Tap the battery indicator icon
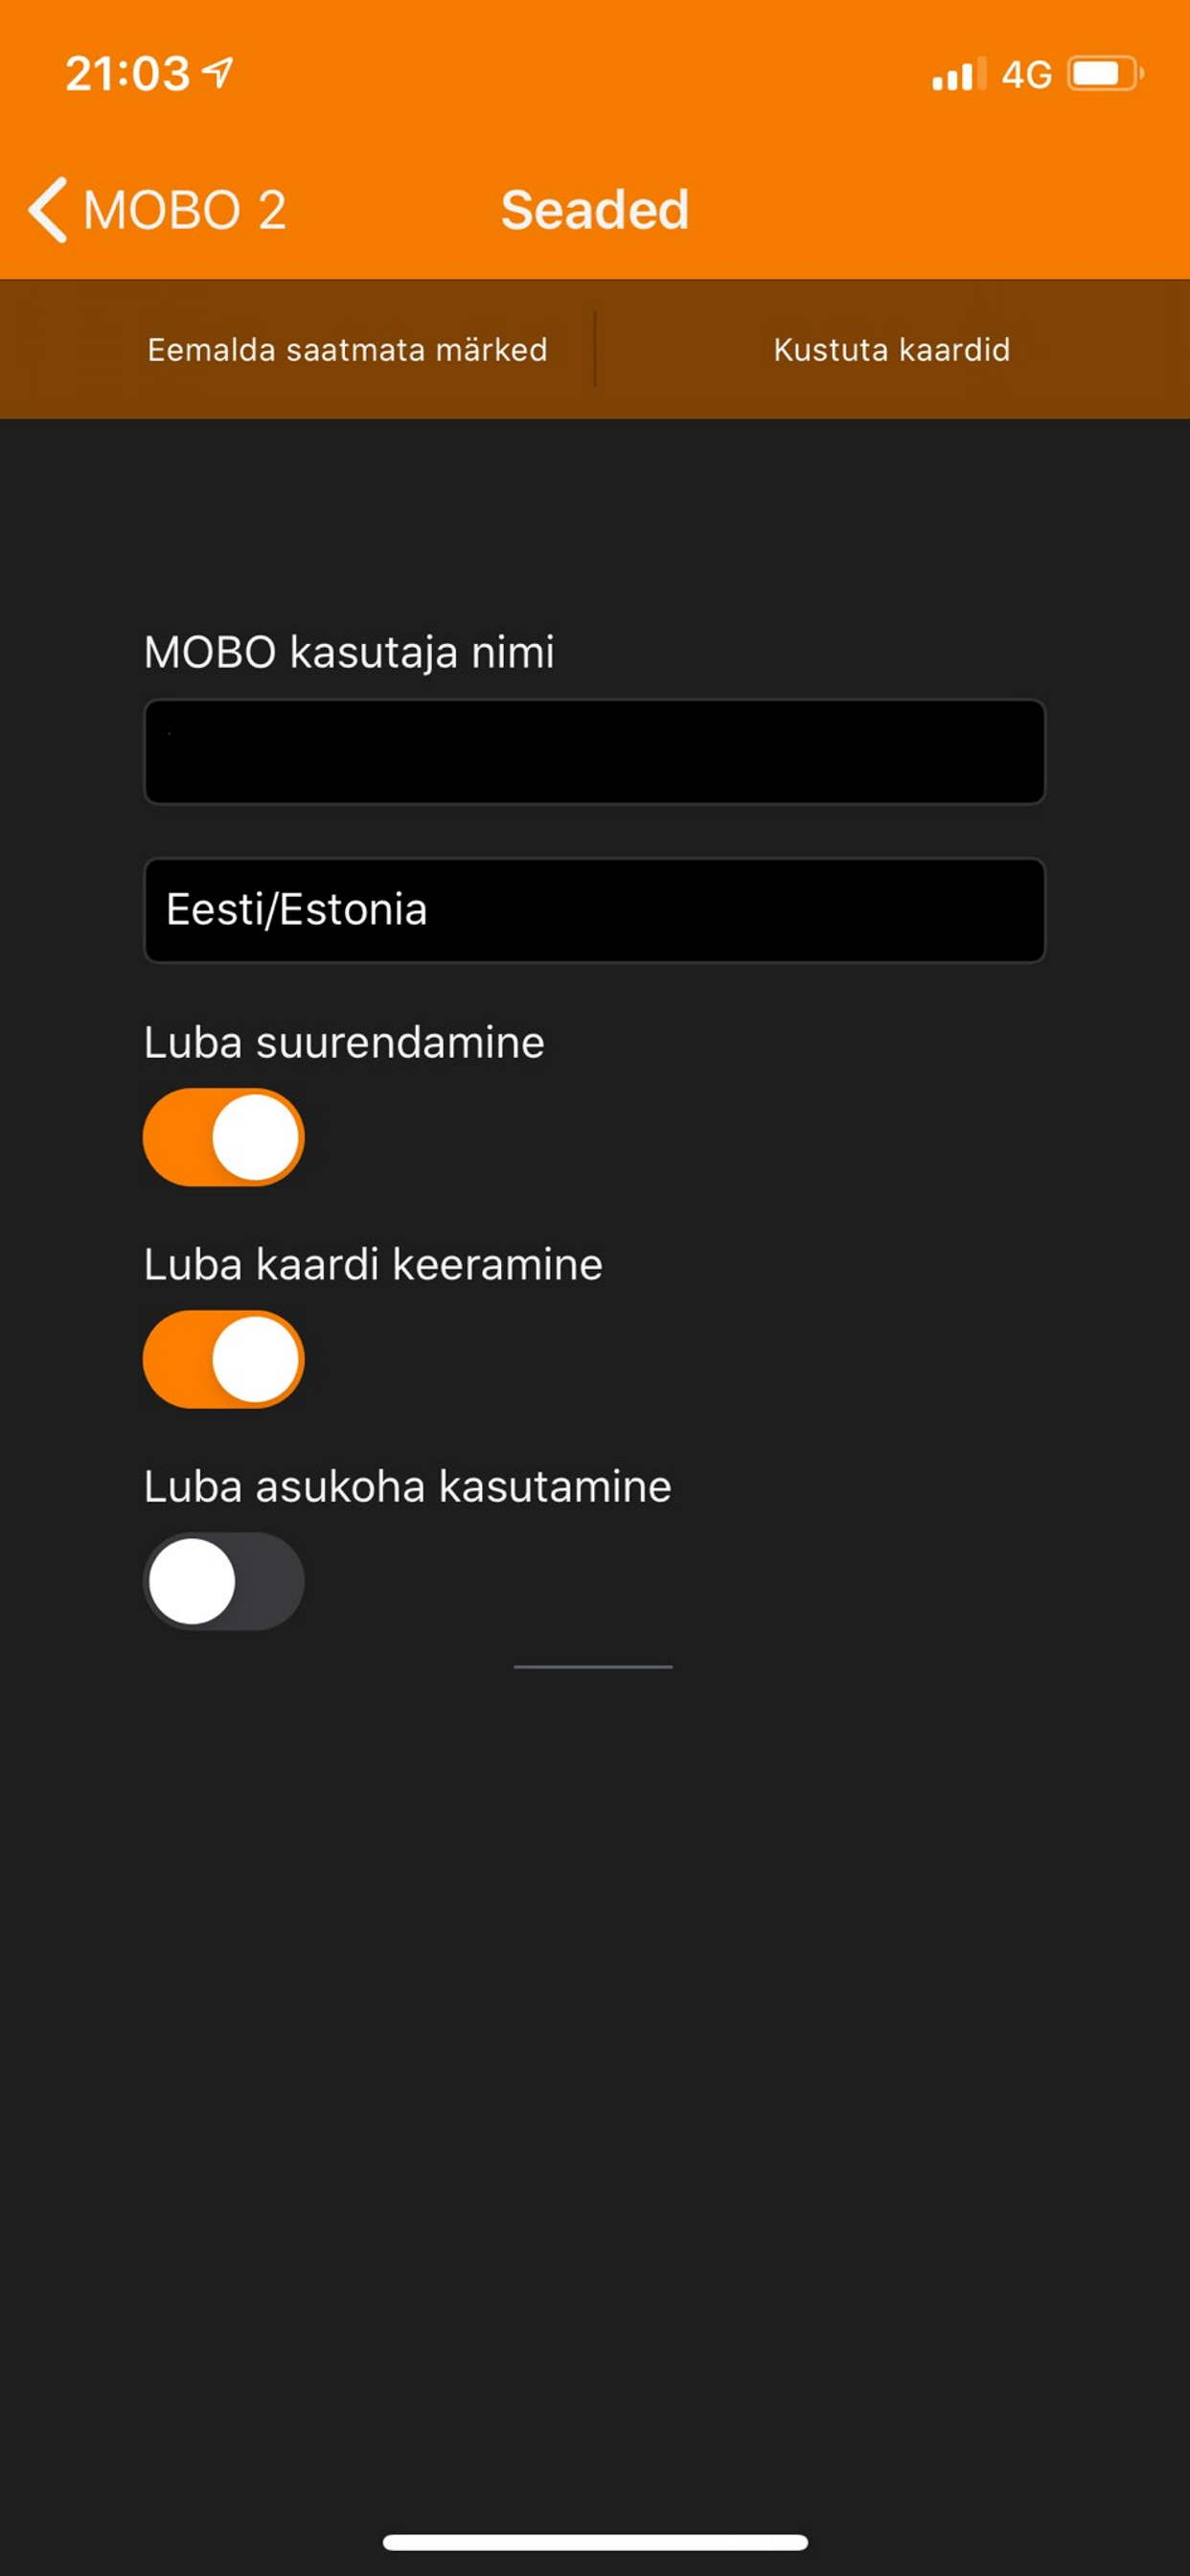 pyautogui.click(x=1105, y=74)
